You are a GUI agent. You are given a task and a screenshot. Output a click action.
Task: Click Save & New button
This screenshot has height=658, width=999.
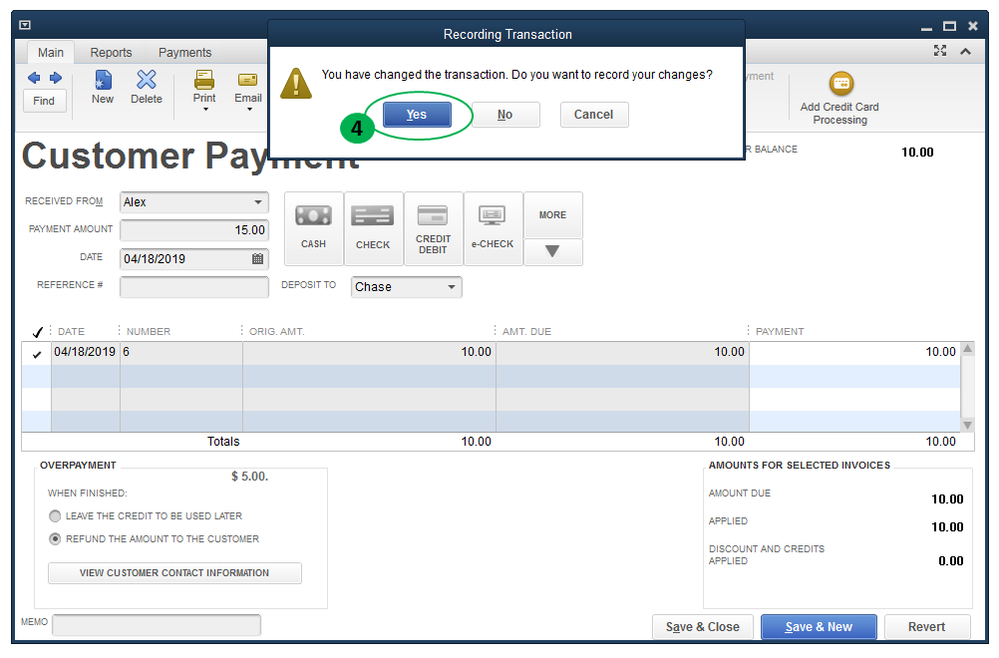[819, 627]
